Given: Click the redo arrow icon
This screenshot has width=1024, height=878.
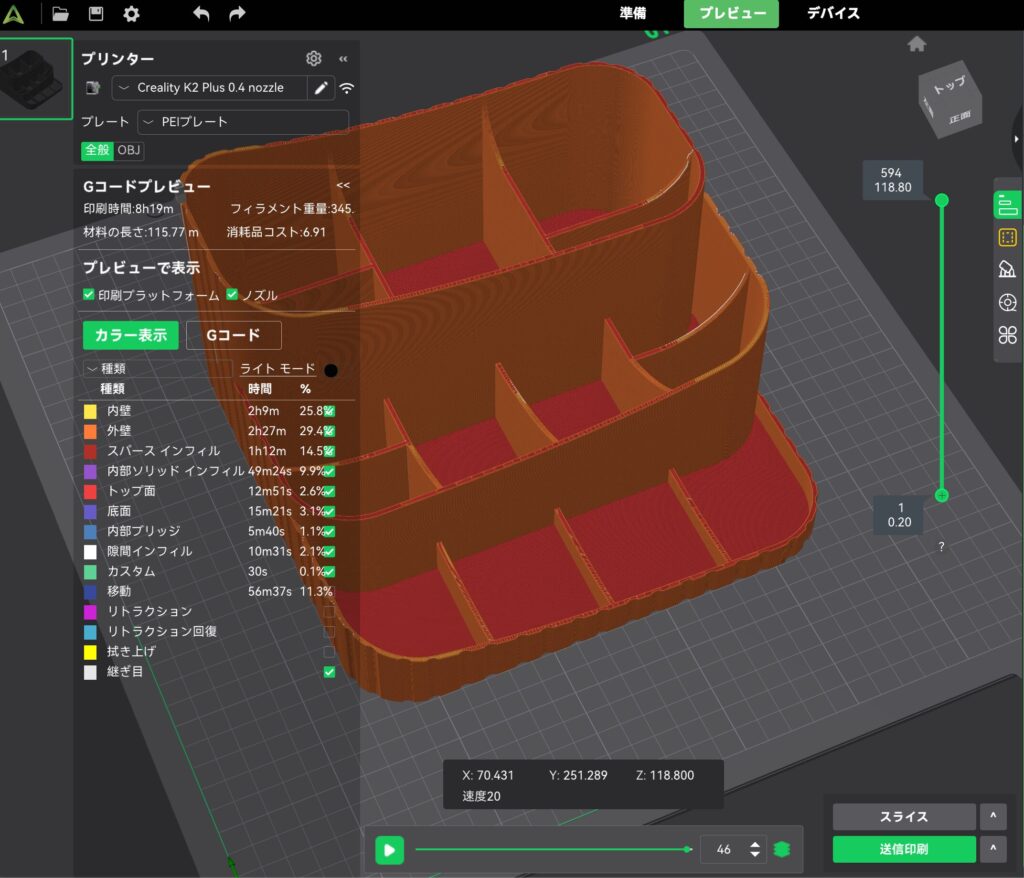Looking at the screenshot, I should (237, 13).
